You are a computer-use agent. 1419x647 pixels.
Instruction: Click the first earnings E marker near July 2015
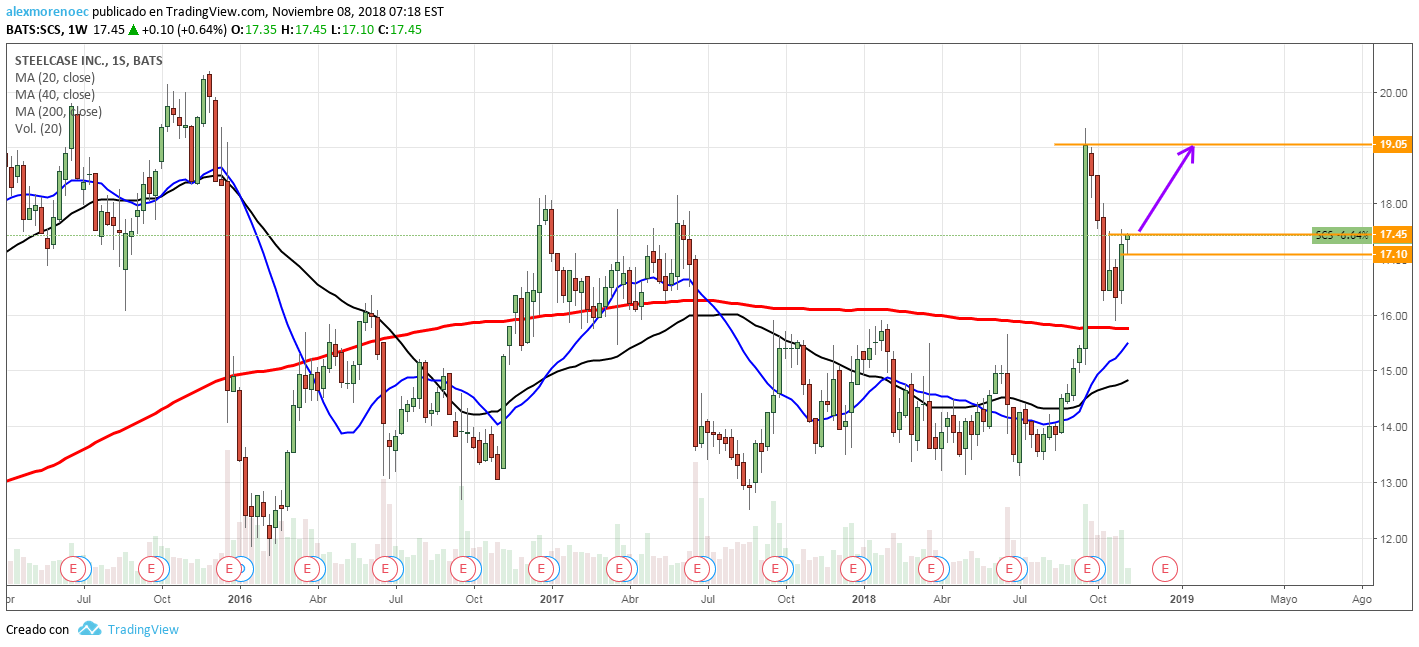pyautogui.click(x=74, y=569)
